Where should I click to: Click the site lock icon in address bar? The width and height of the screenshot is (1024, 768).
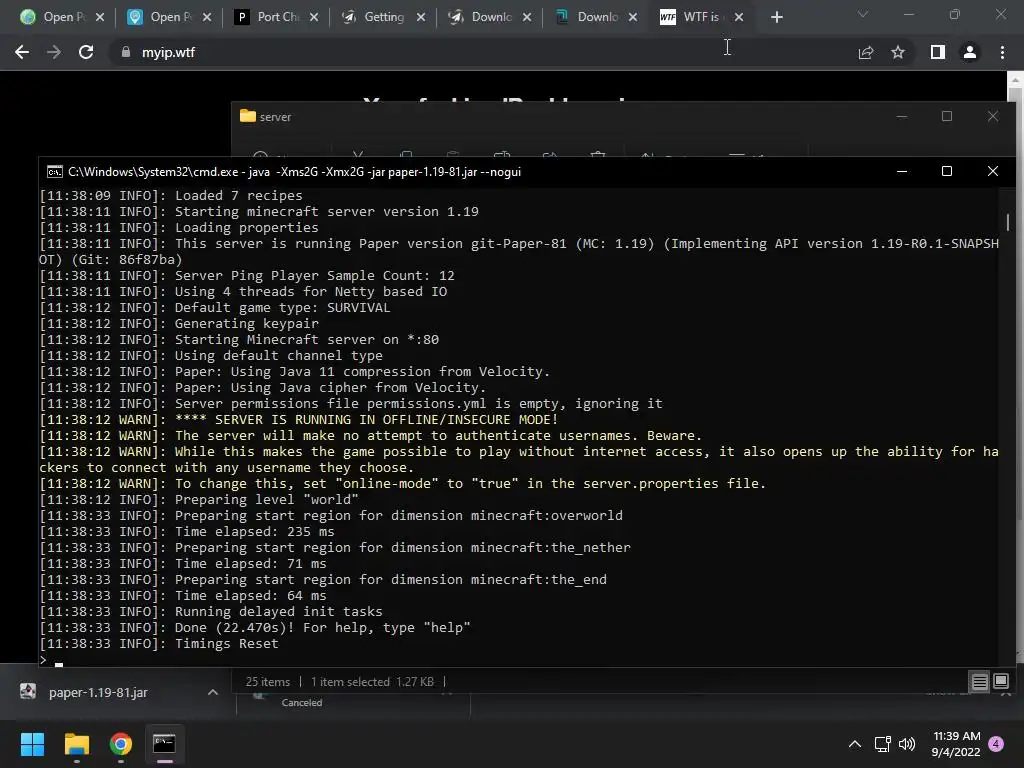pyautogui.click(x=125, y=52)
